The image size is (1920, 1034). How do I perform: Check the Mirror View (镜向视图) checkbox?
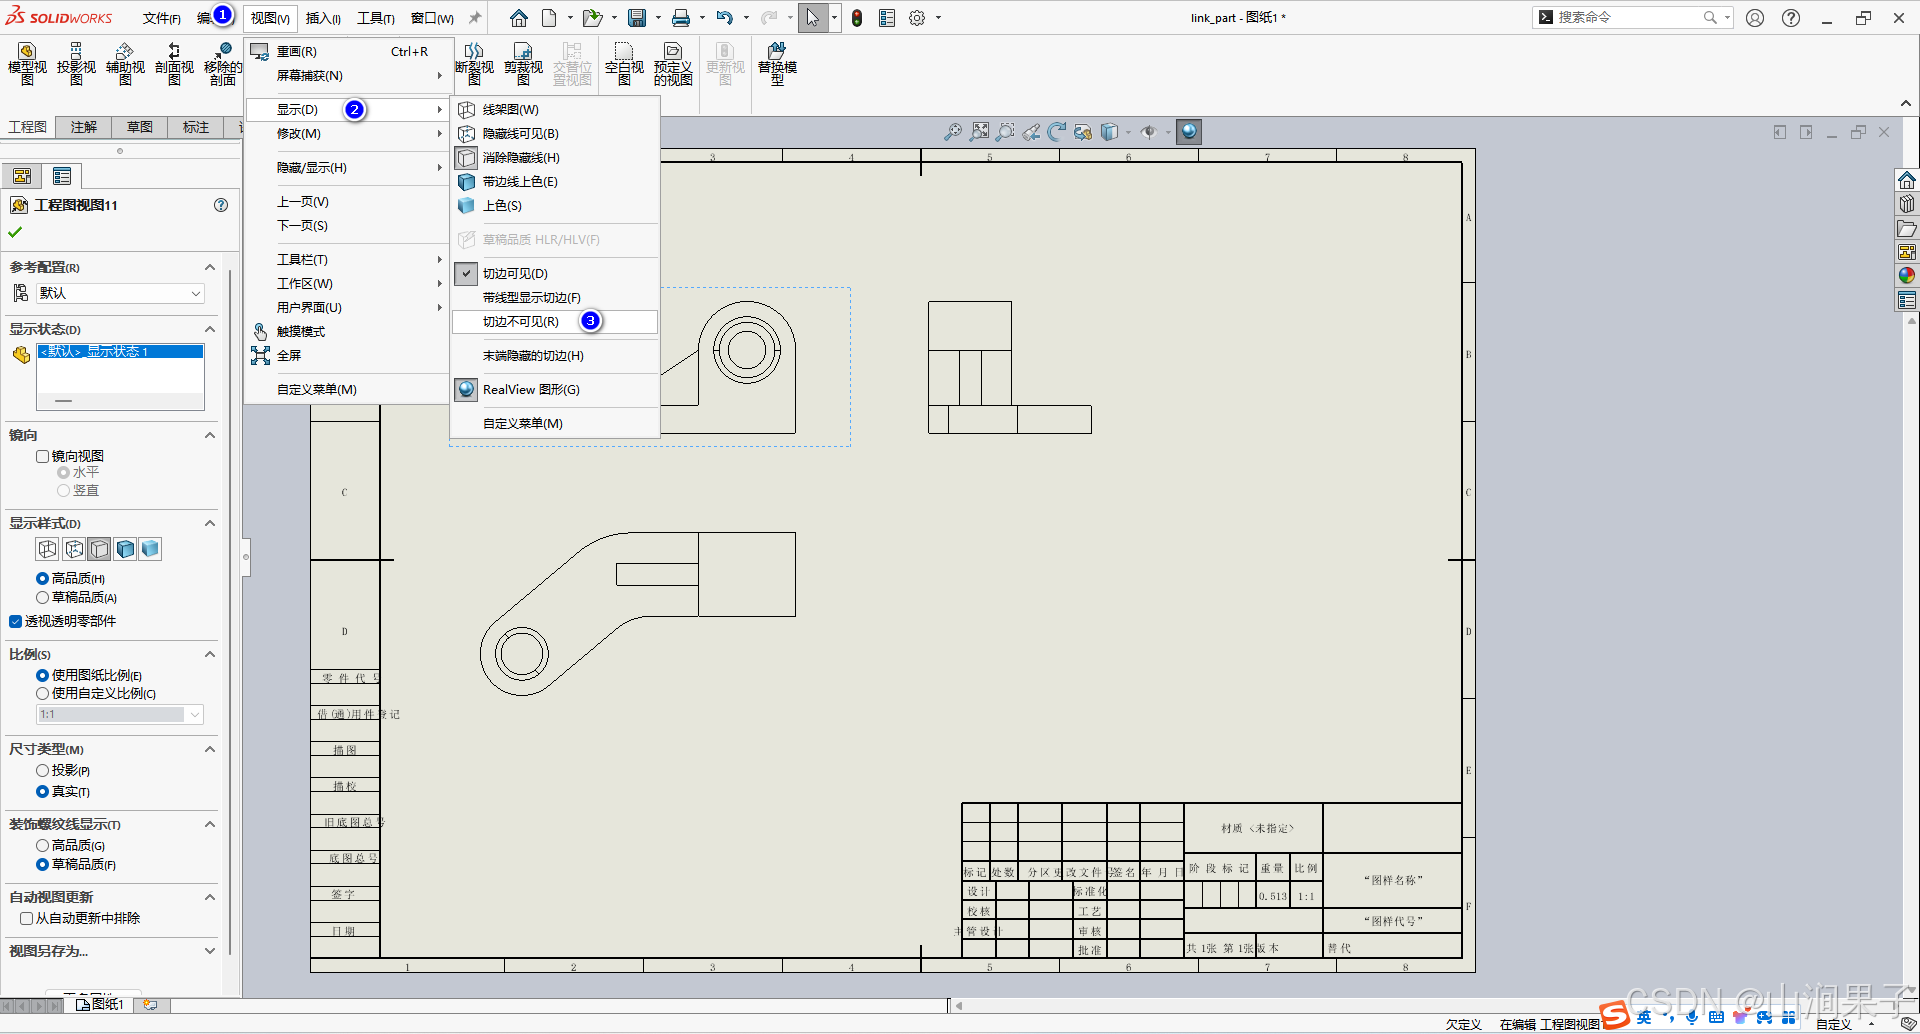pos(43,456)
